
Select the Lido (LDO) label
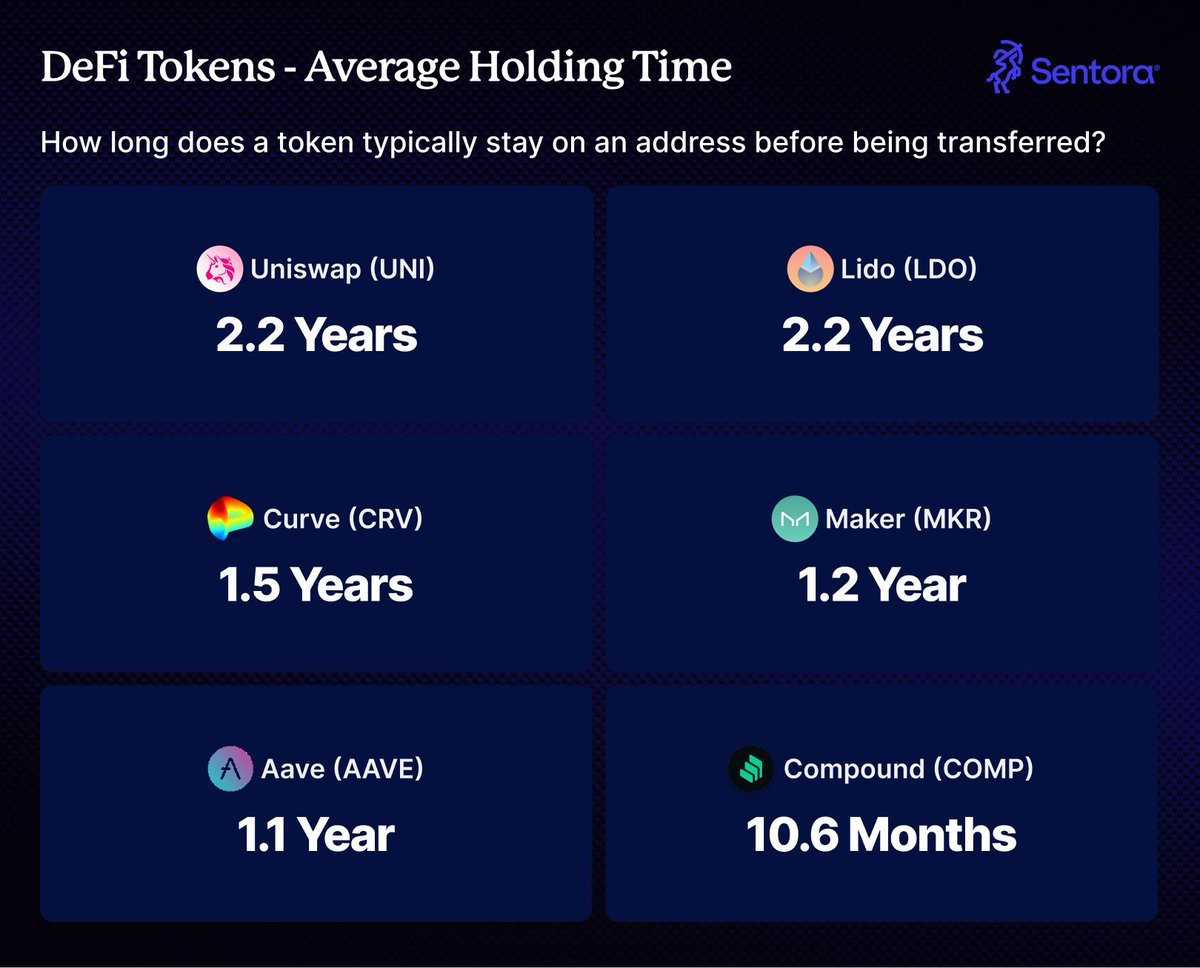(910, 269)
